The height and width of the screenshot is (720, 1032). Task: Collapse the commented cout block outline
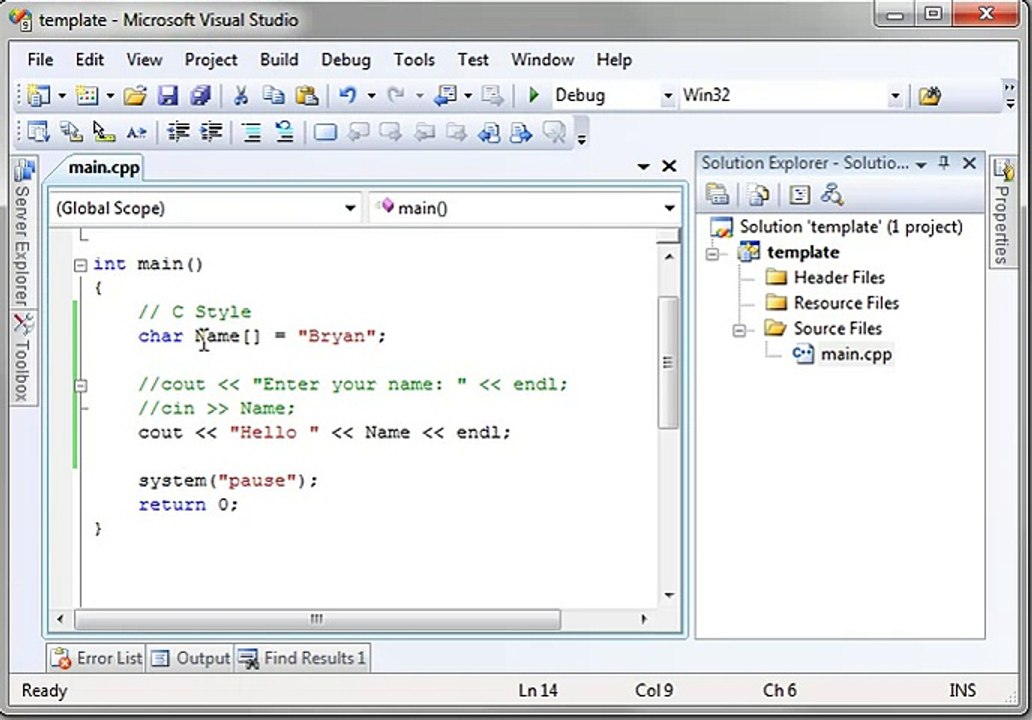point(80,386)
